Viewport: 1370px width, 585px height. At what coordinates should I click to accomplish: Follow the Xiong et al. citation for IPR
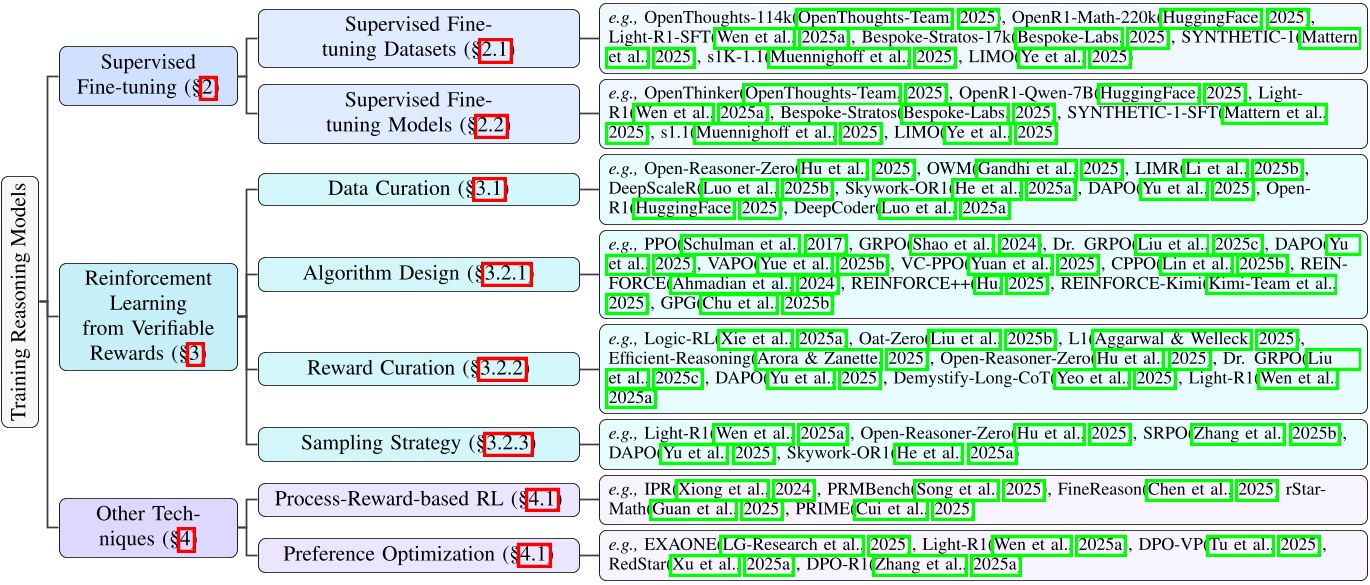point(723,489)
